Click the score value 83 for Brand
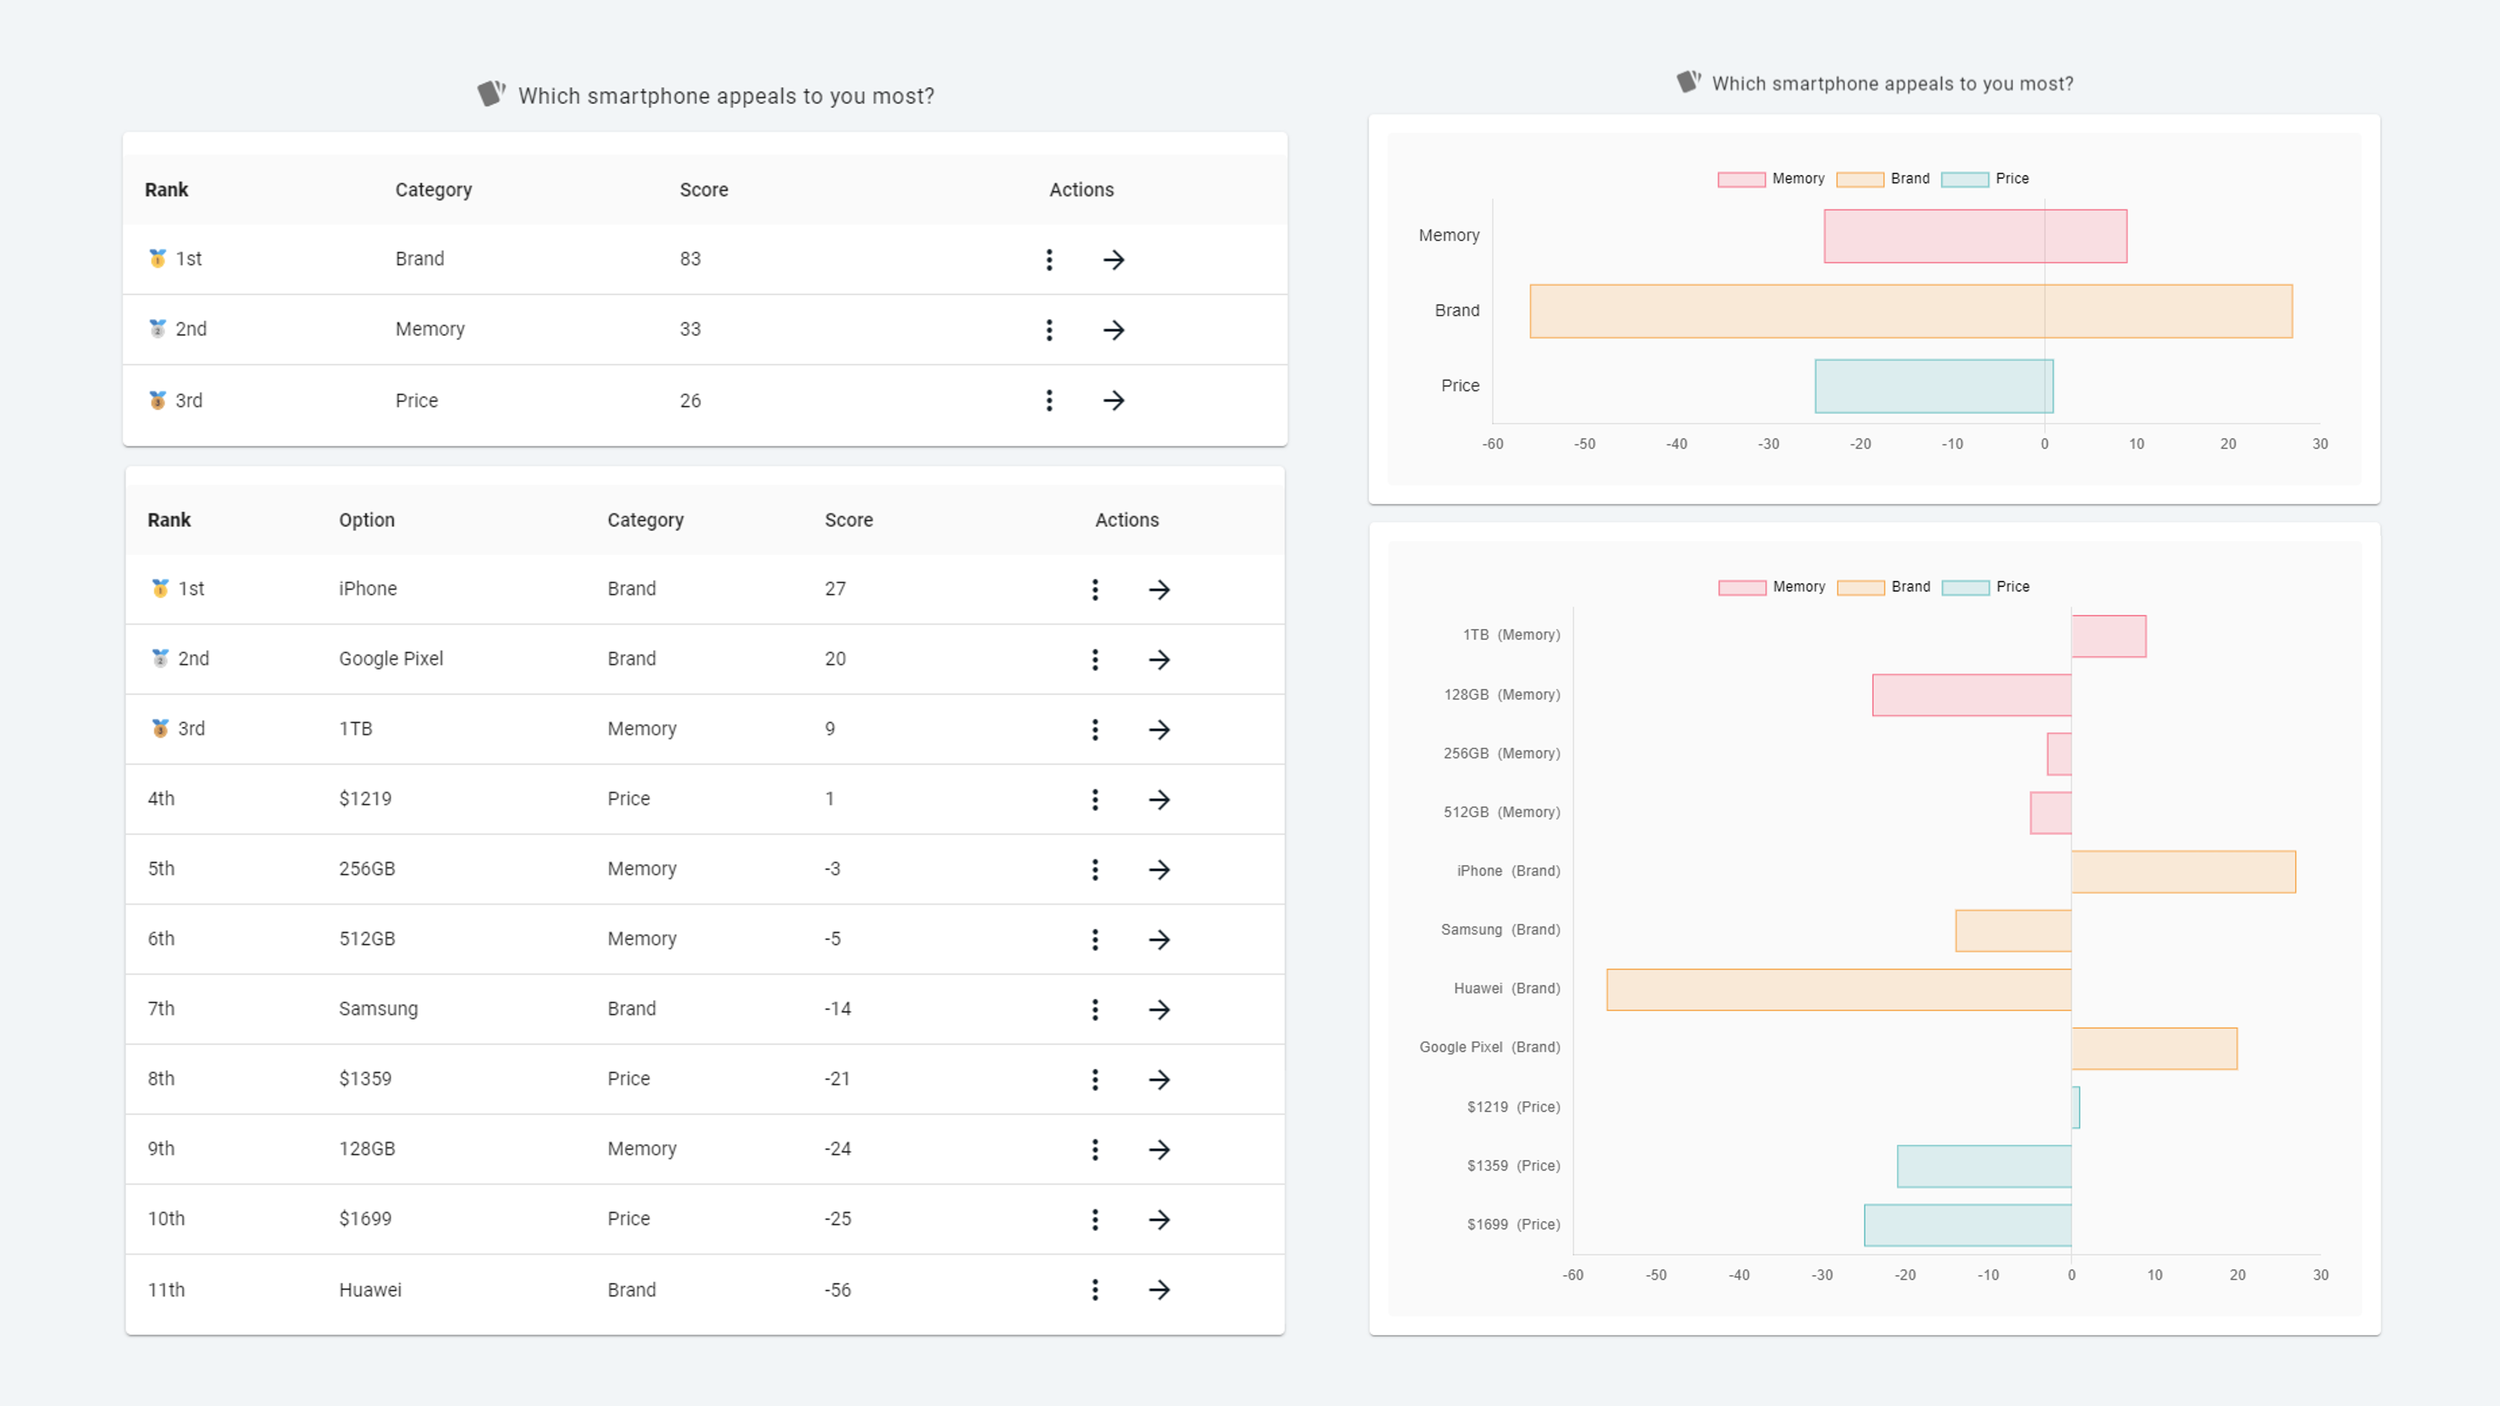This screenshot has width=2500, height=1406. [x=690, y=259]
